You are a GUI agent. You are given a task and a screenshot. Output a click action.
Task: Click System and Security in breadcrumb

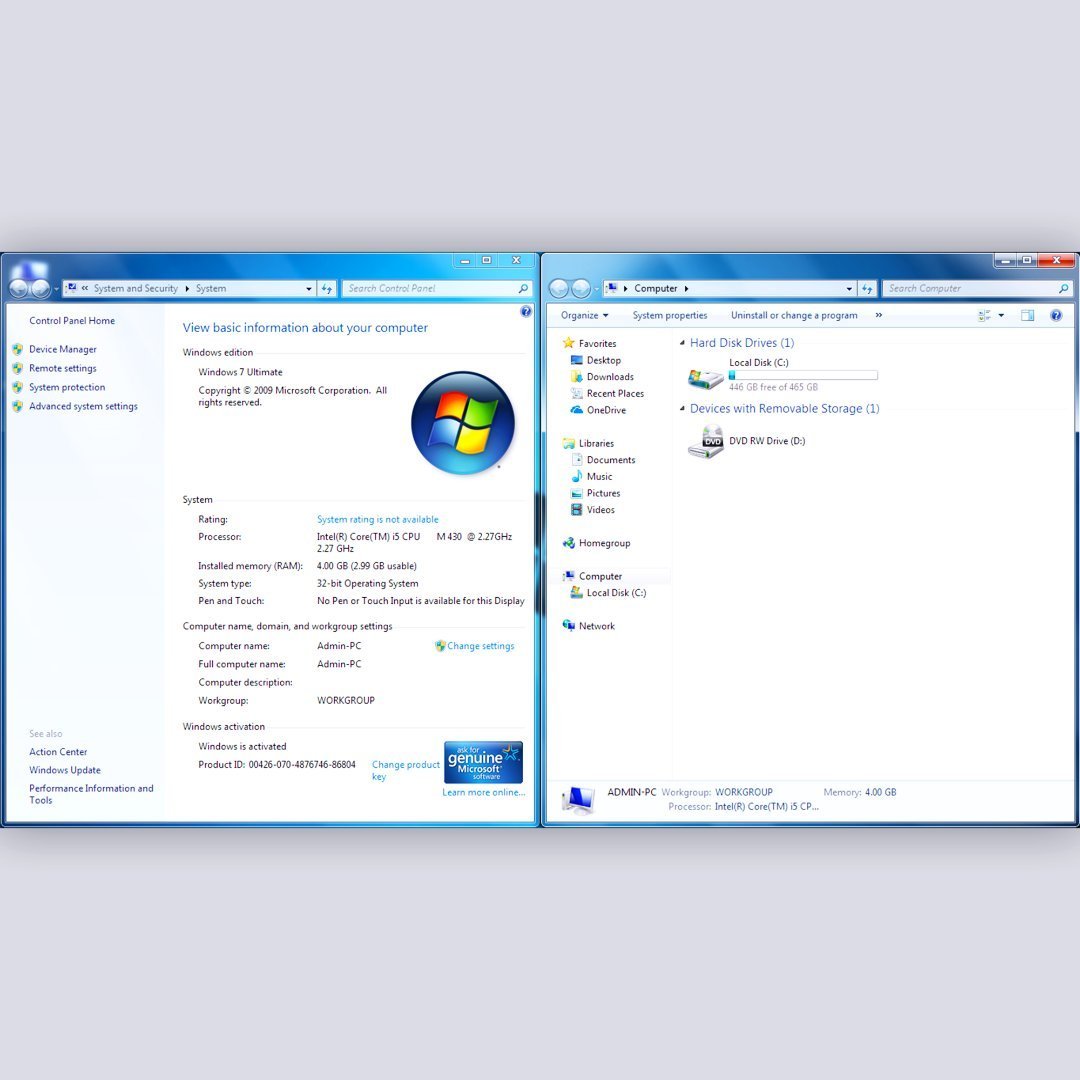tap(136, 289)
